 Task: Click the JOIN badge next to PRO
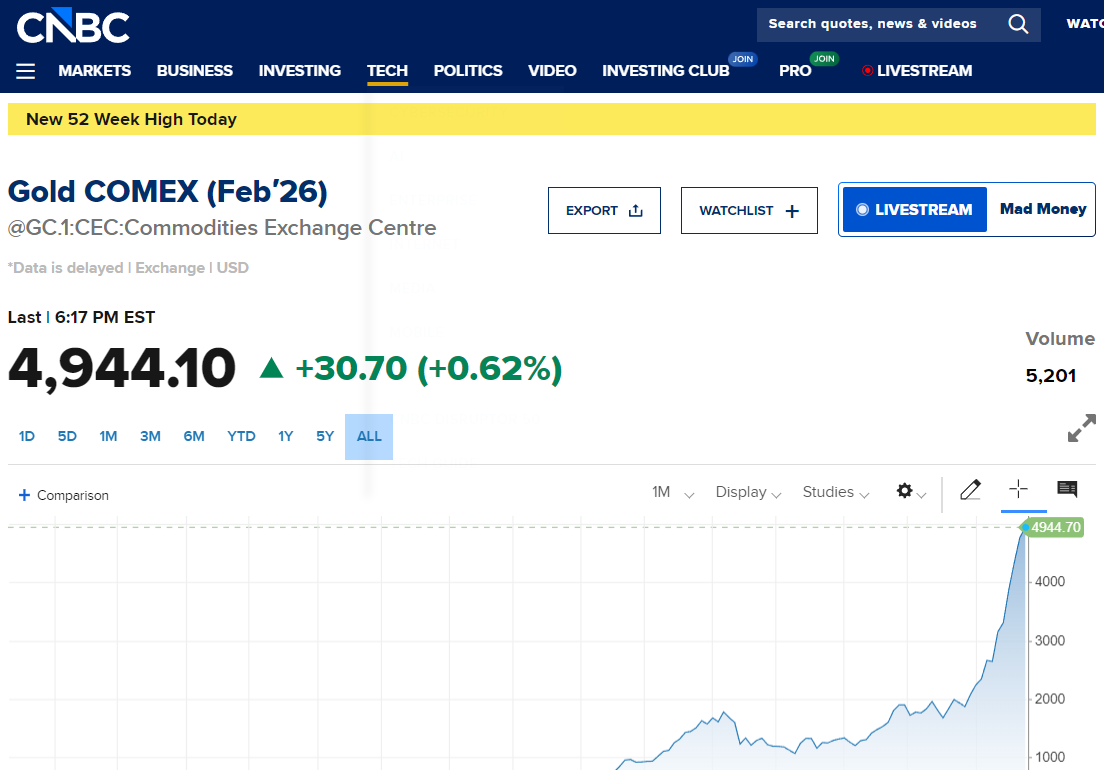click(824, 59)
